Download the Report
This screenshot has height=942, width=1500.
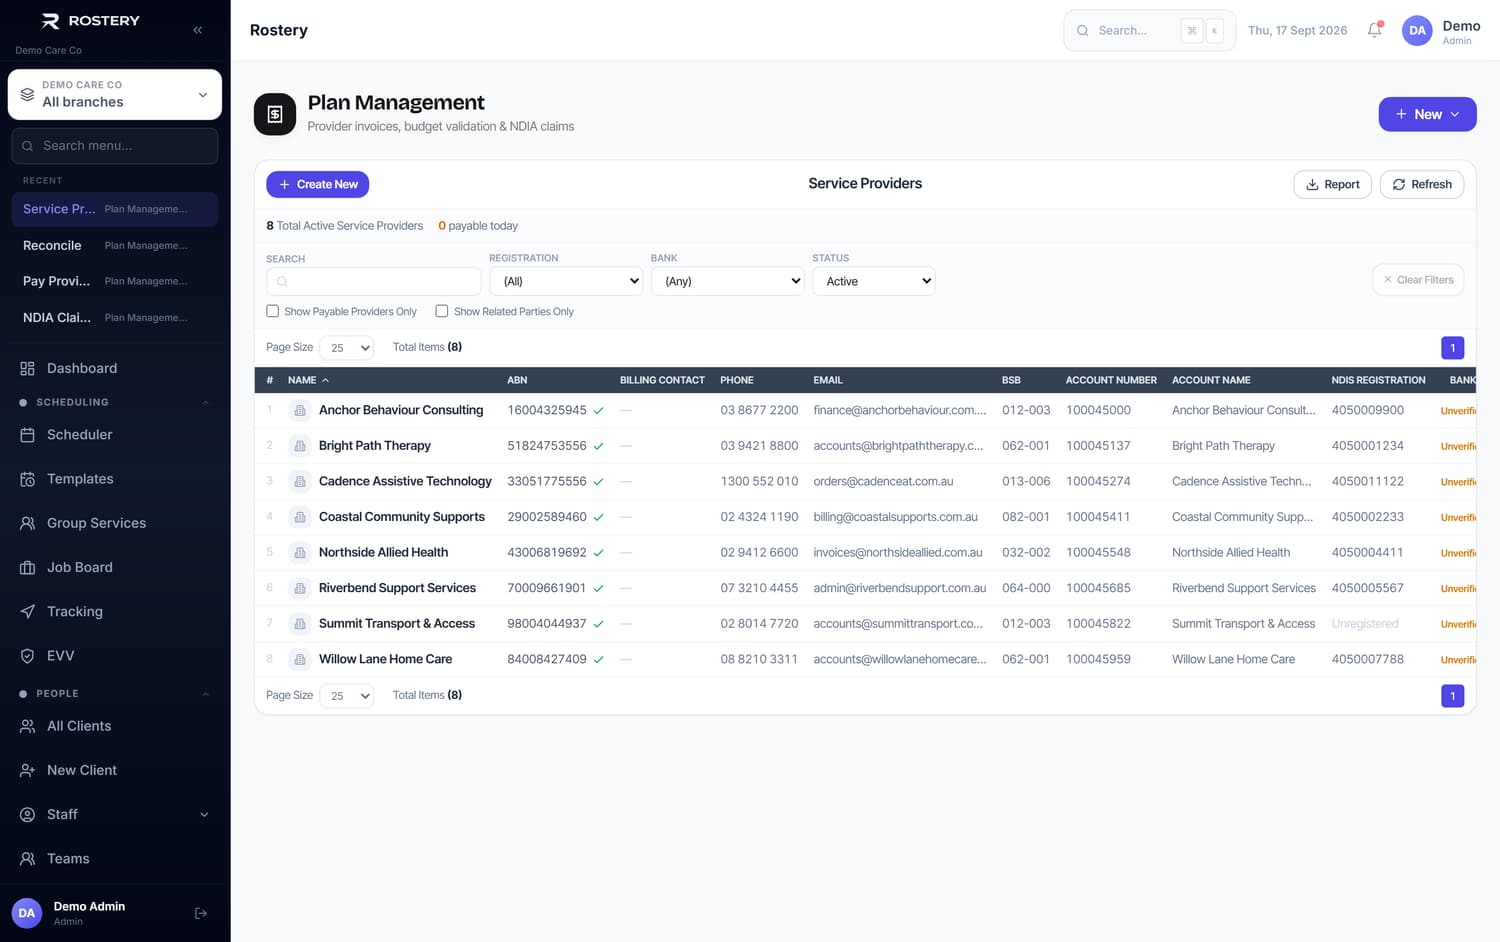click(x=1332, y=184)
